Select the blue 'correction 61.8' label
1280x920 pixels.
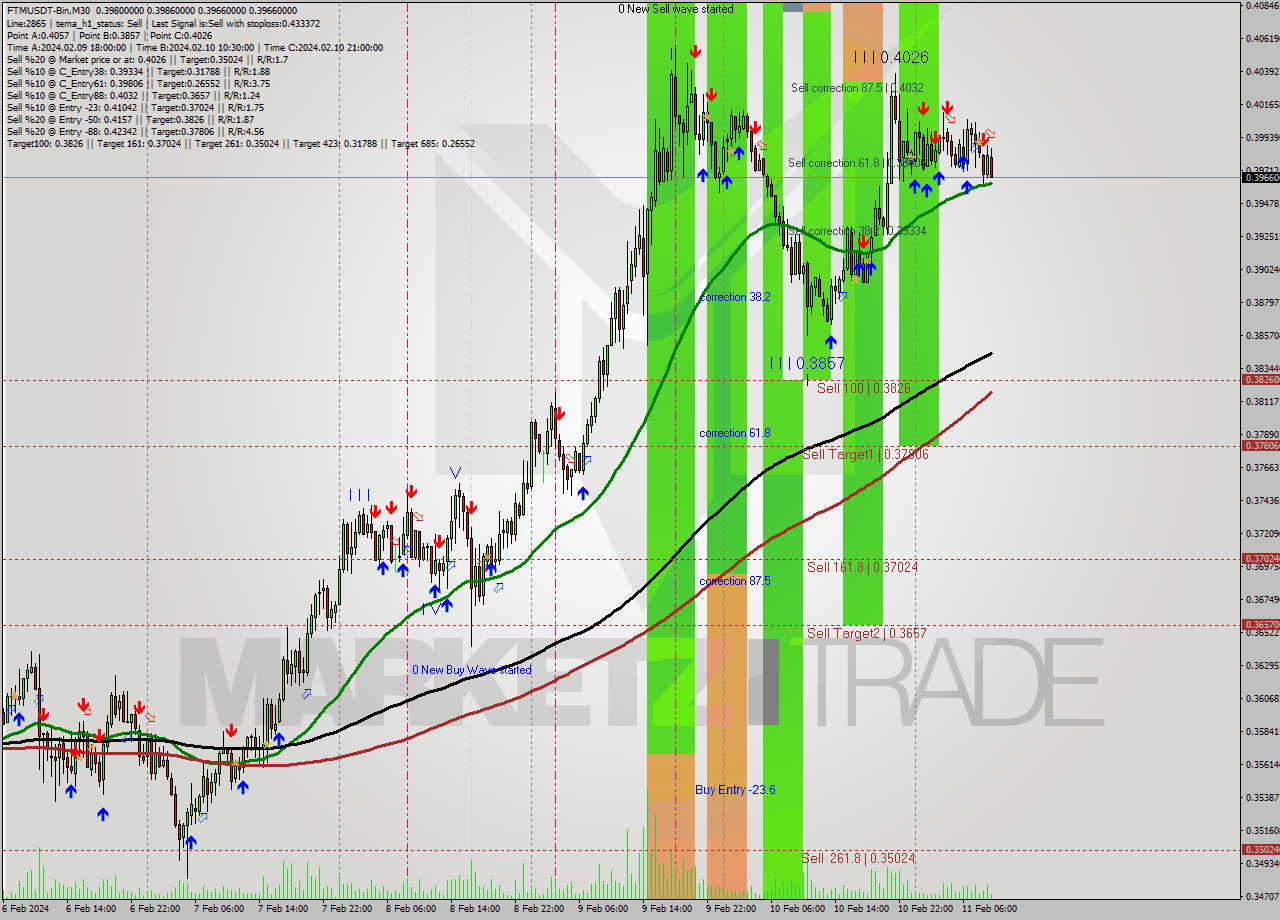[x=735, y=433]
